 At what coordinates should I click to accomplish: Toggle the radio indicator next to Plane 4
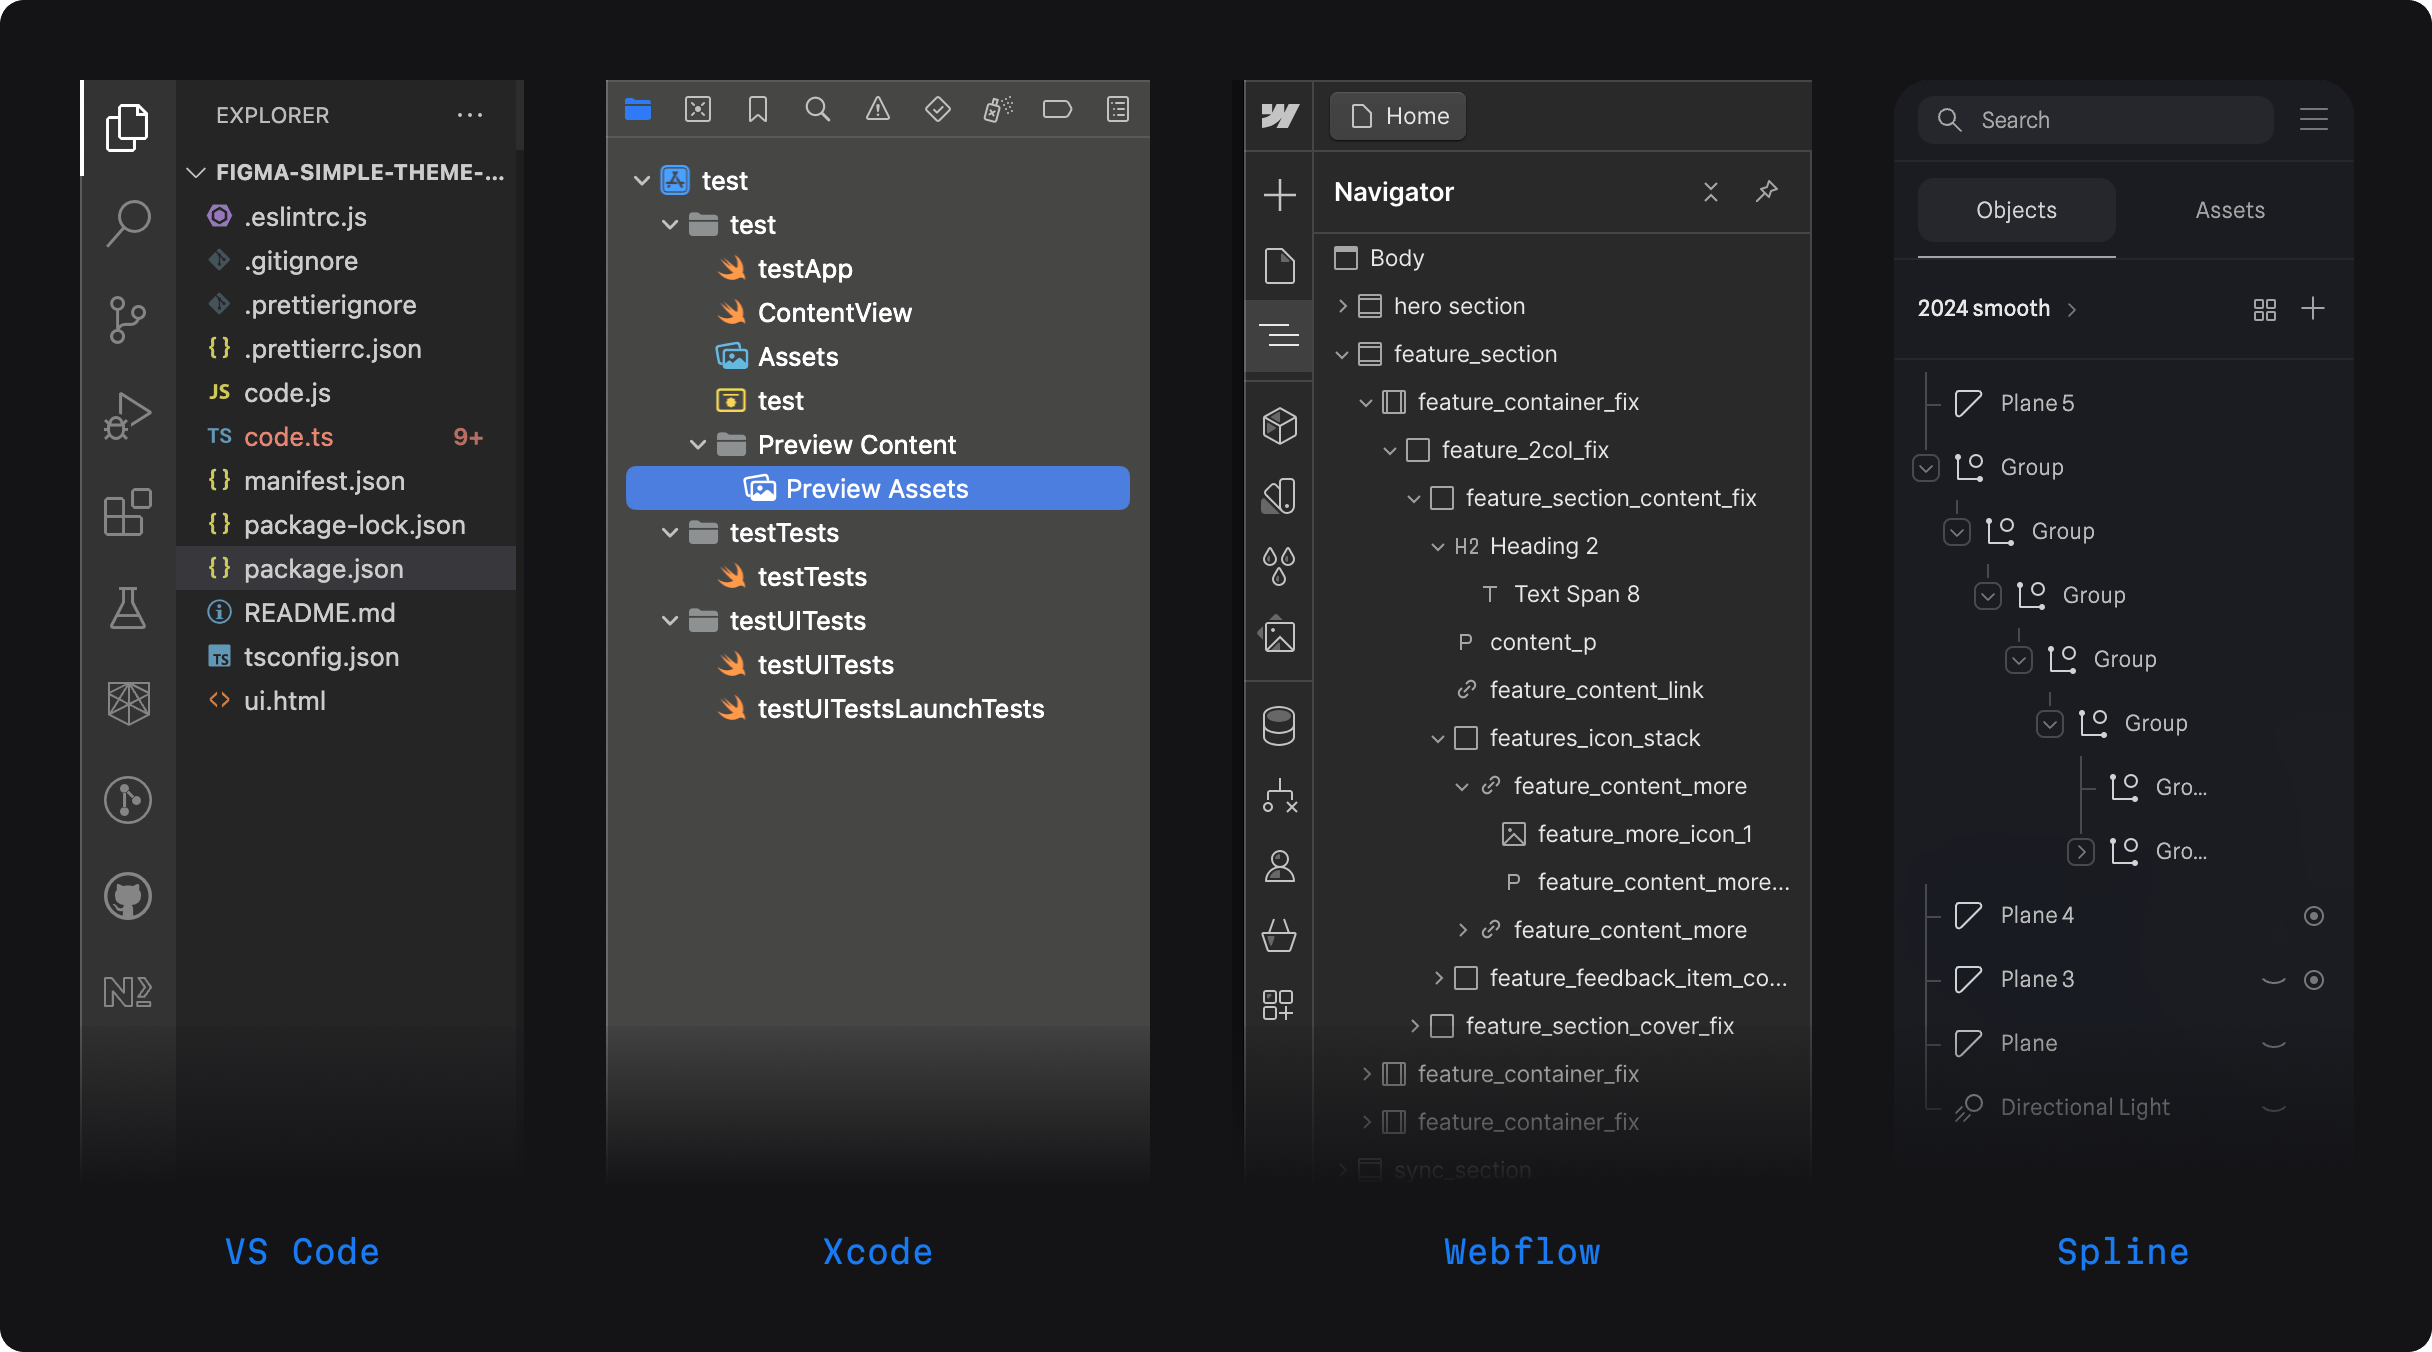point(2314,915)
